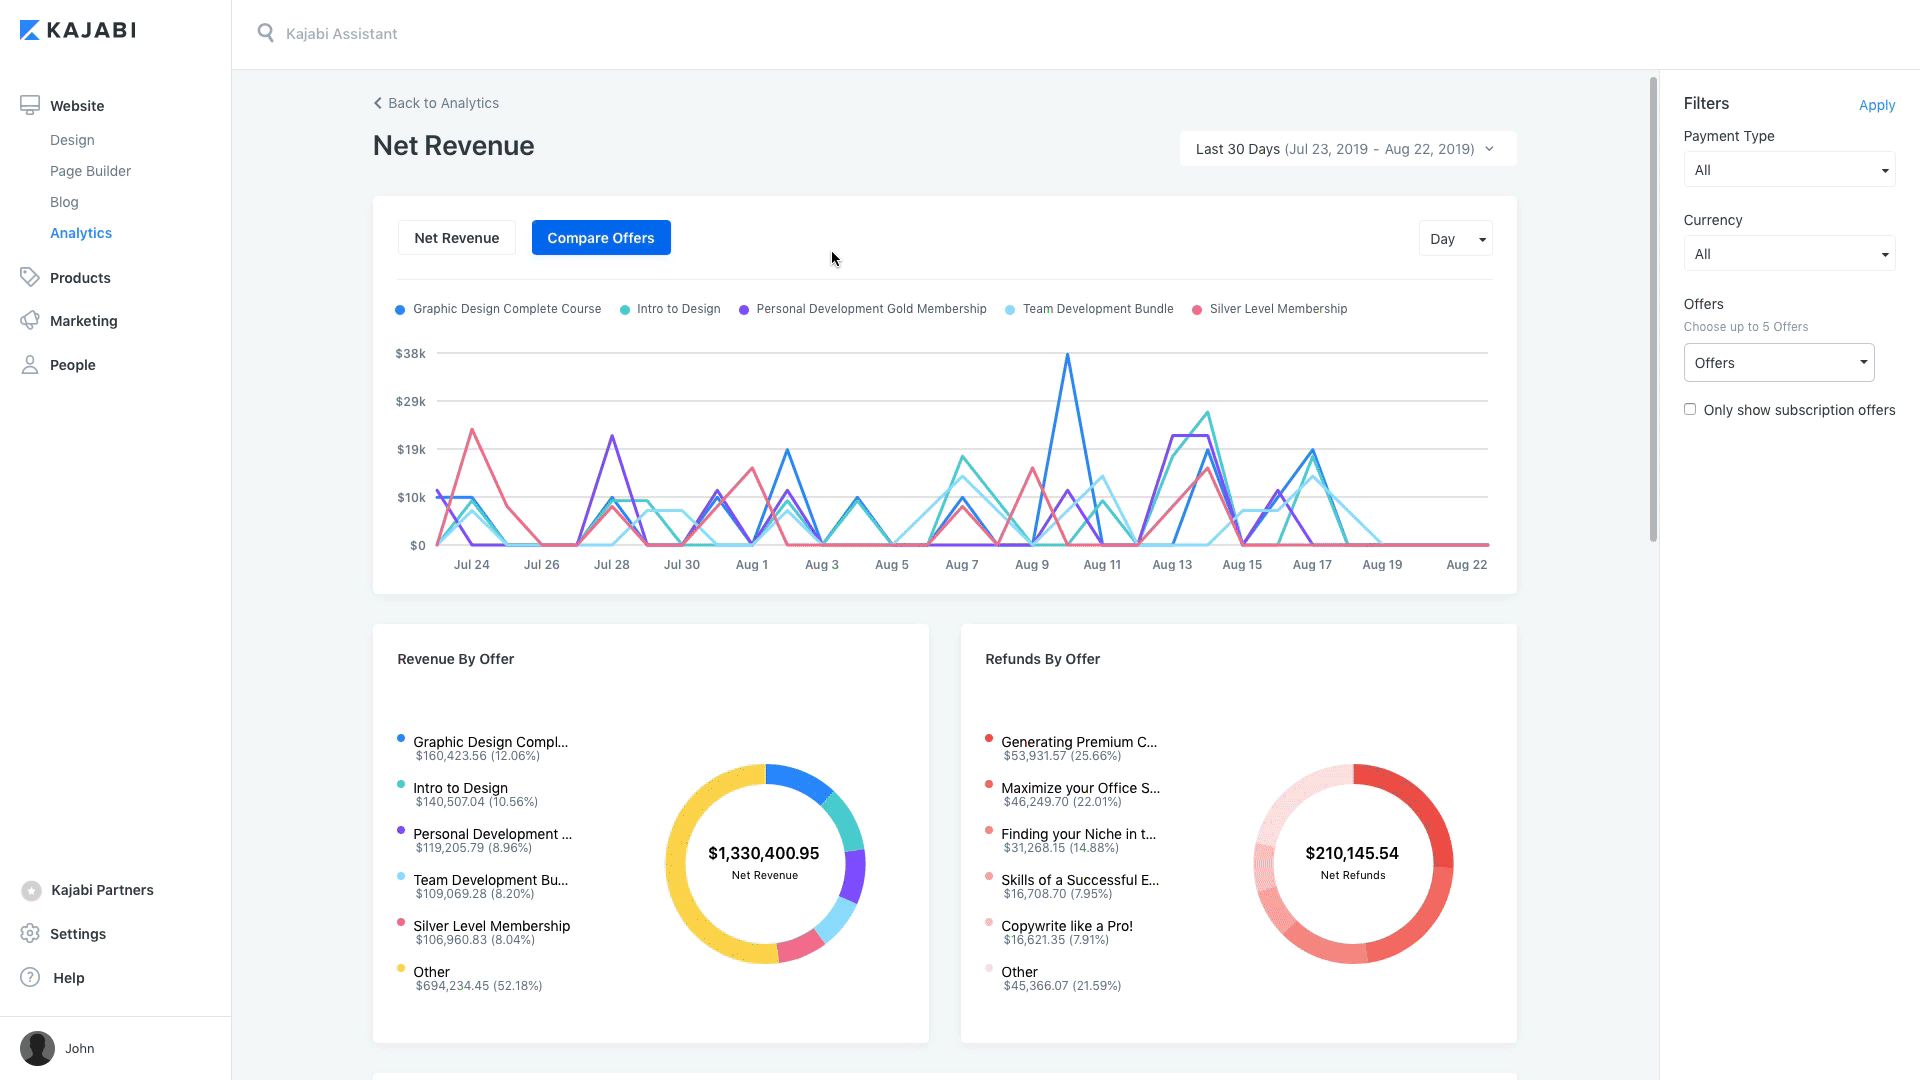Viewport: 1920px width, 1080px height.
Task: Click the Website monitor icon
Action: [30, 105]
